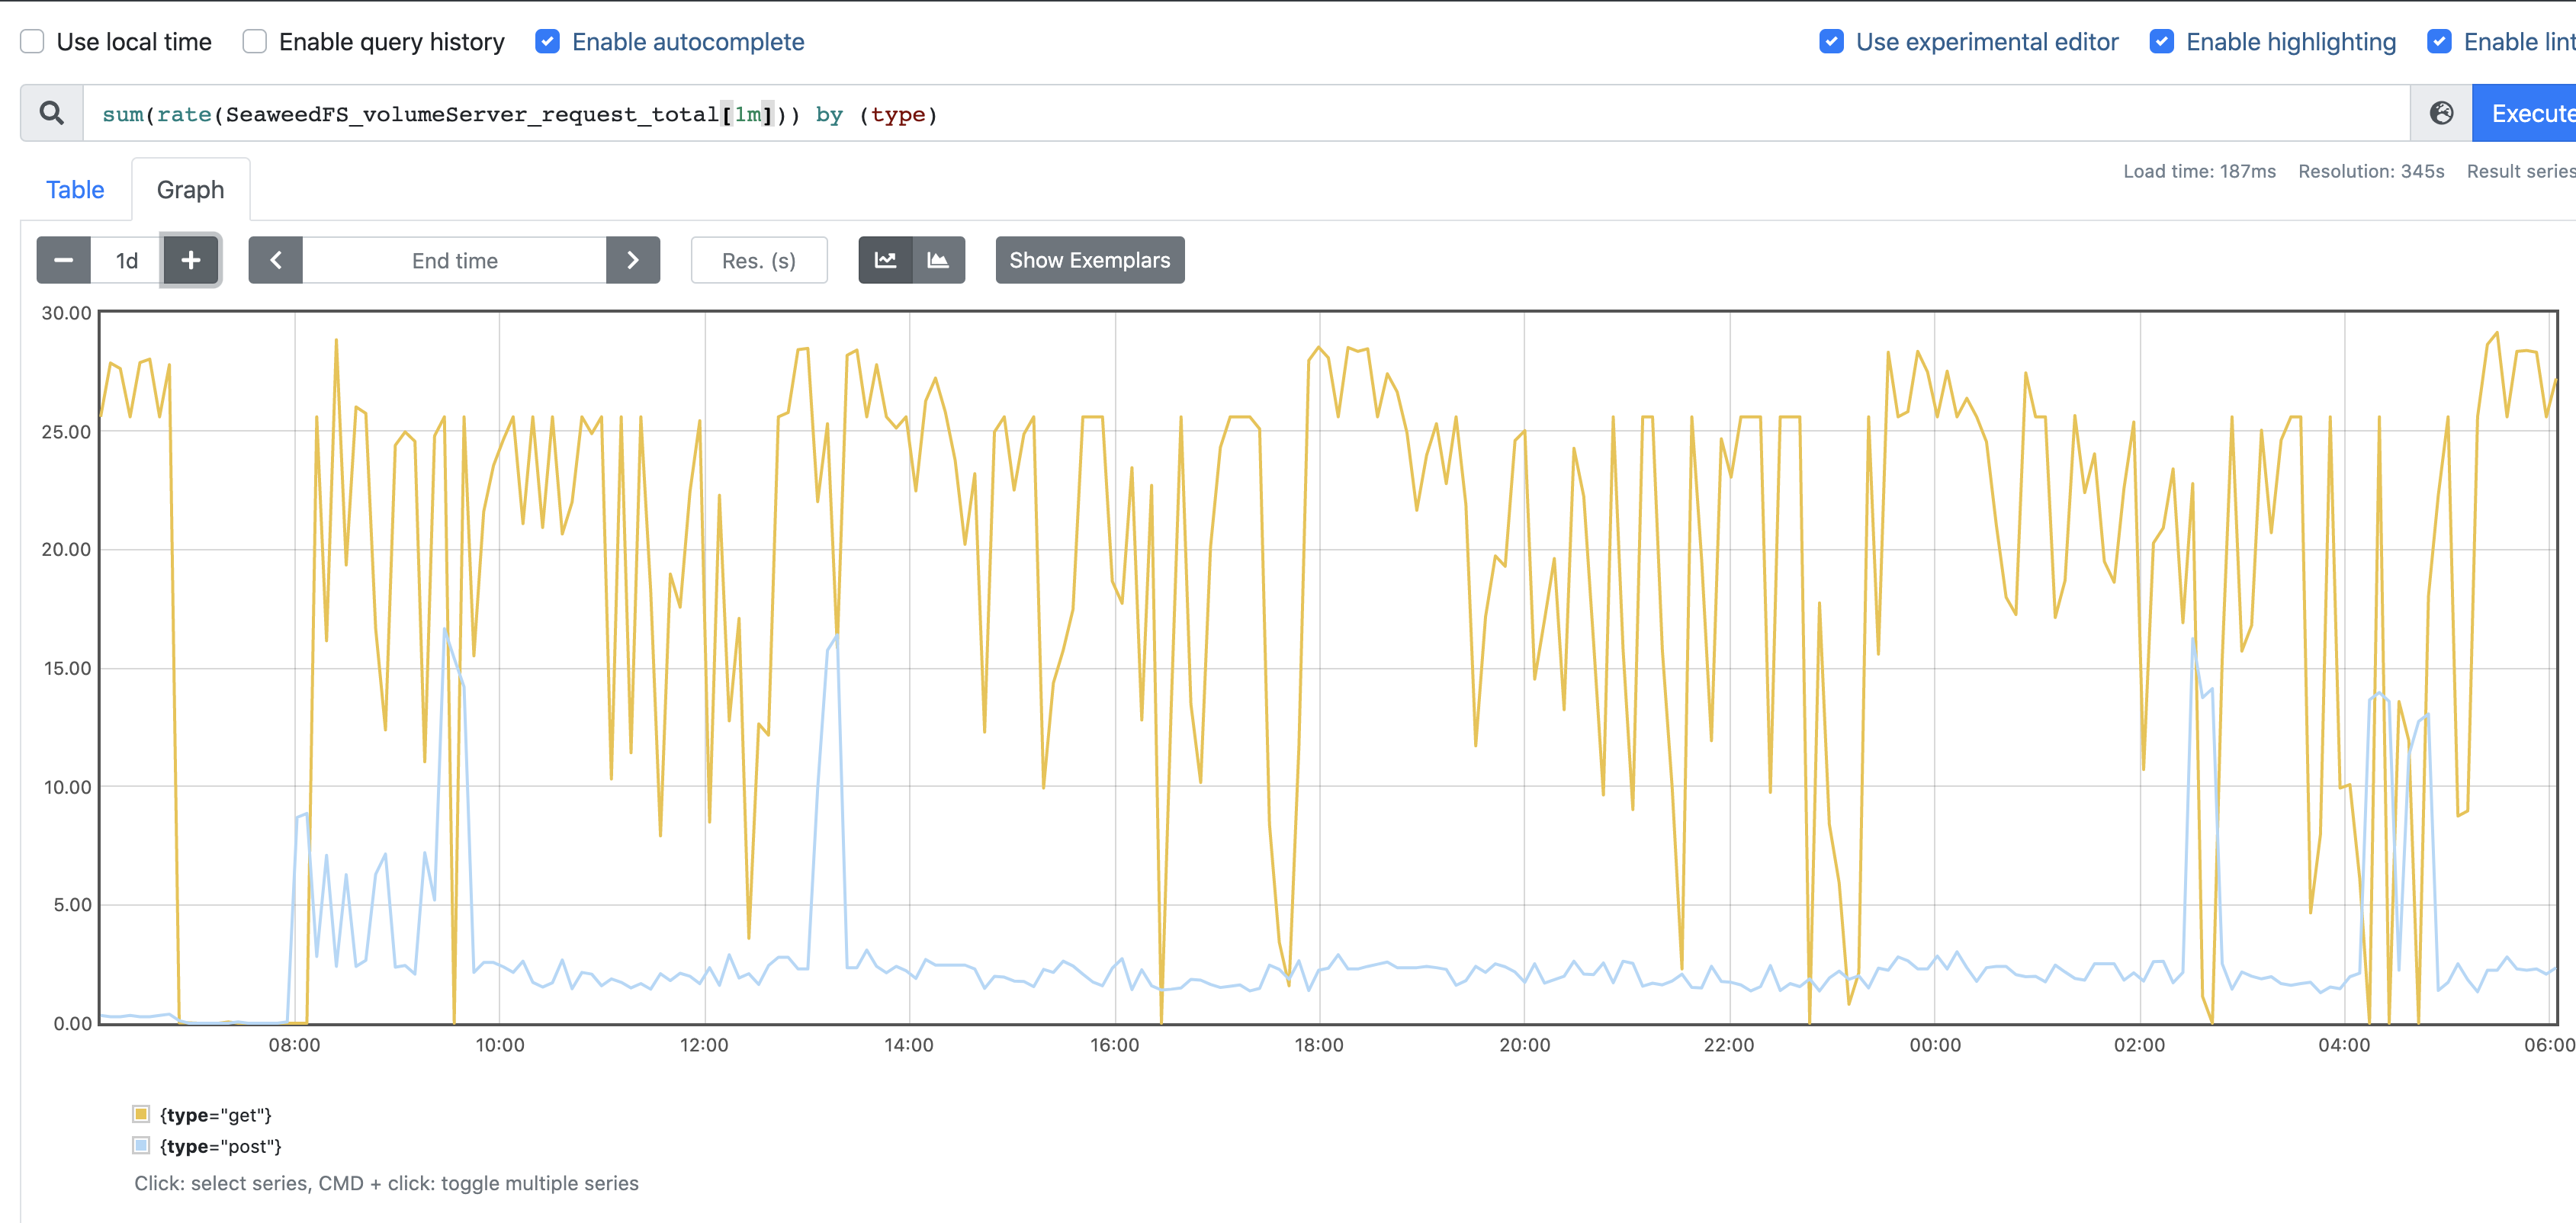Switch to line chart display mode

pos(885,260)
